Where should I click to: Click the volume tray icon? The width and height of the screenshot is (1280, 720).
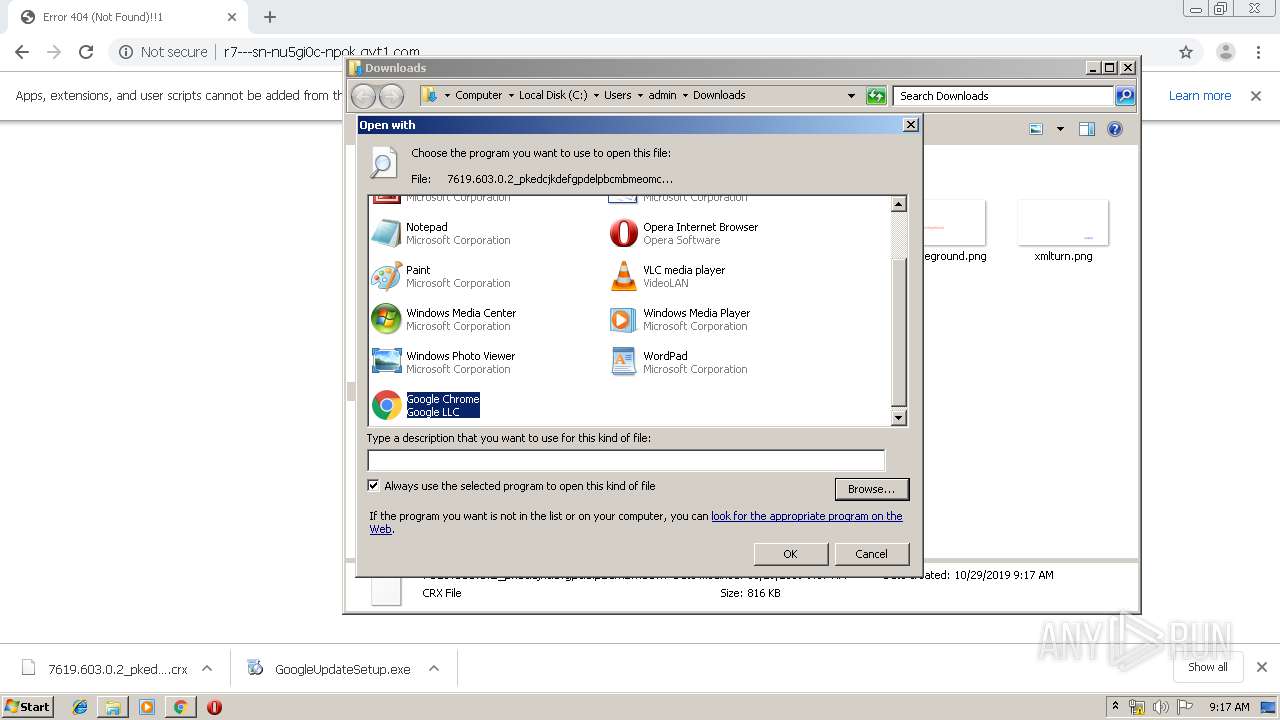[1161, 707]
